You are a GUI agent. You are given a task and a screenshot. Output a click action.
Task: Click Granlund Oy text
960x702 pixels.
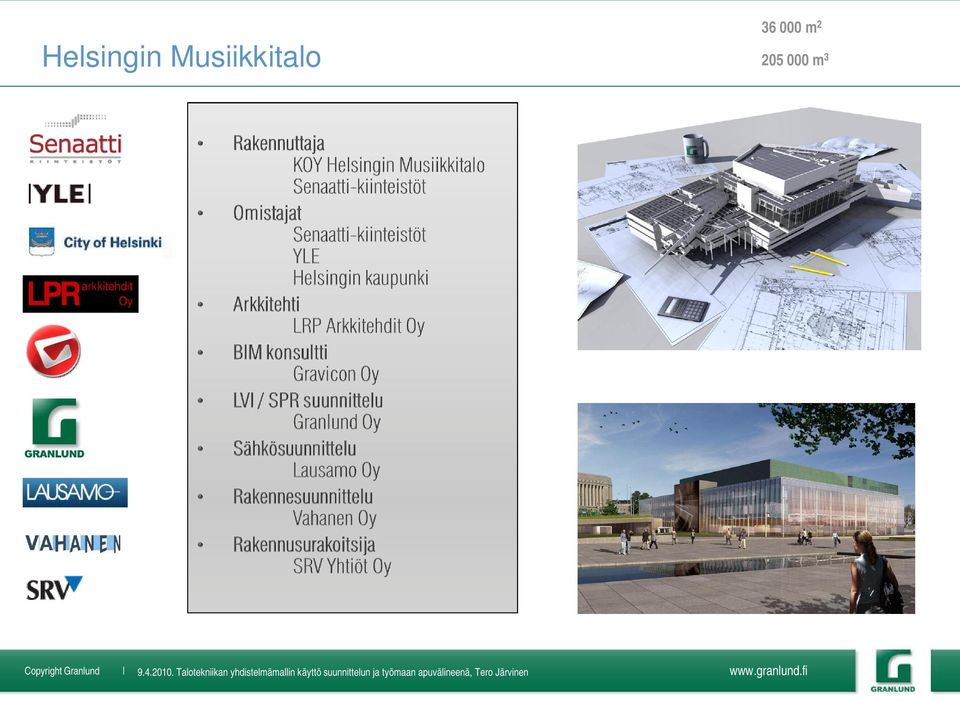click(x=337, y=422)
